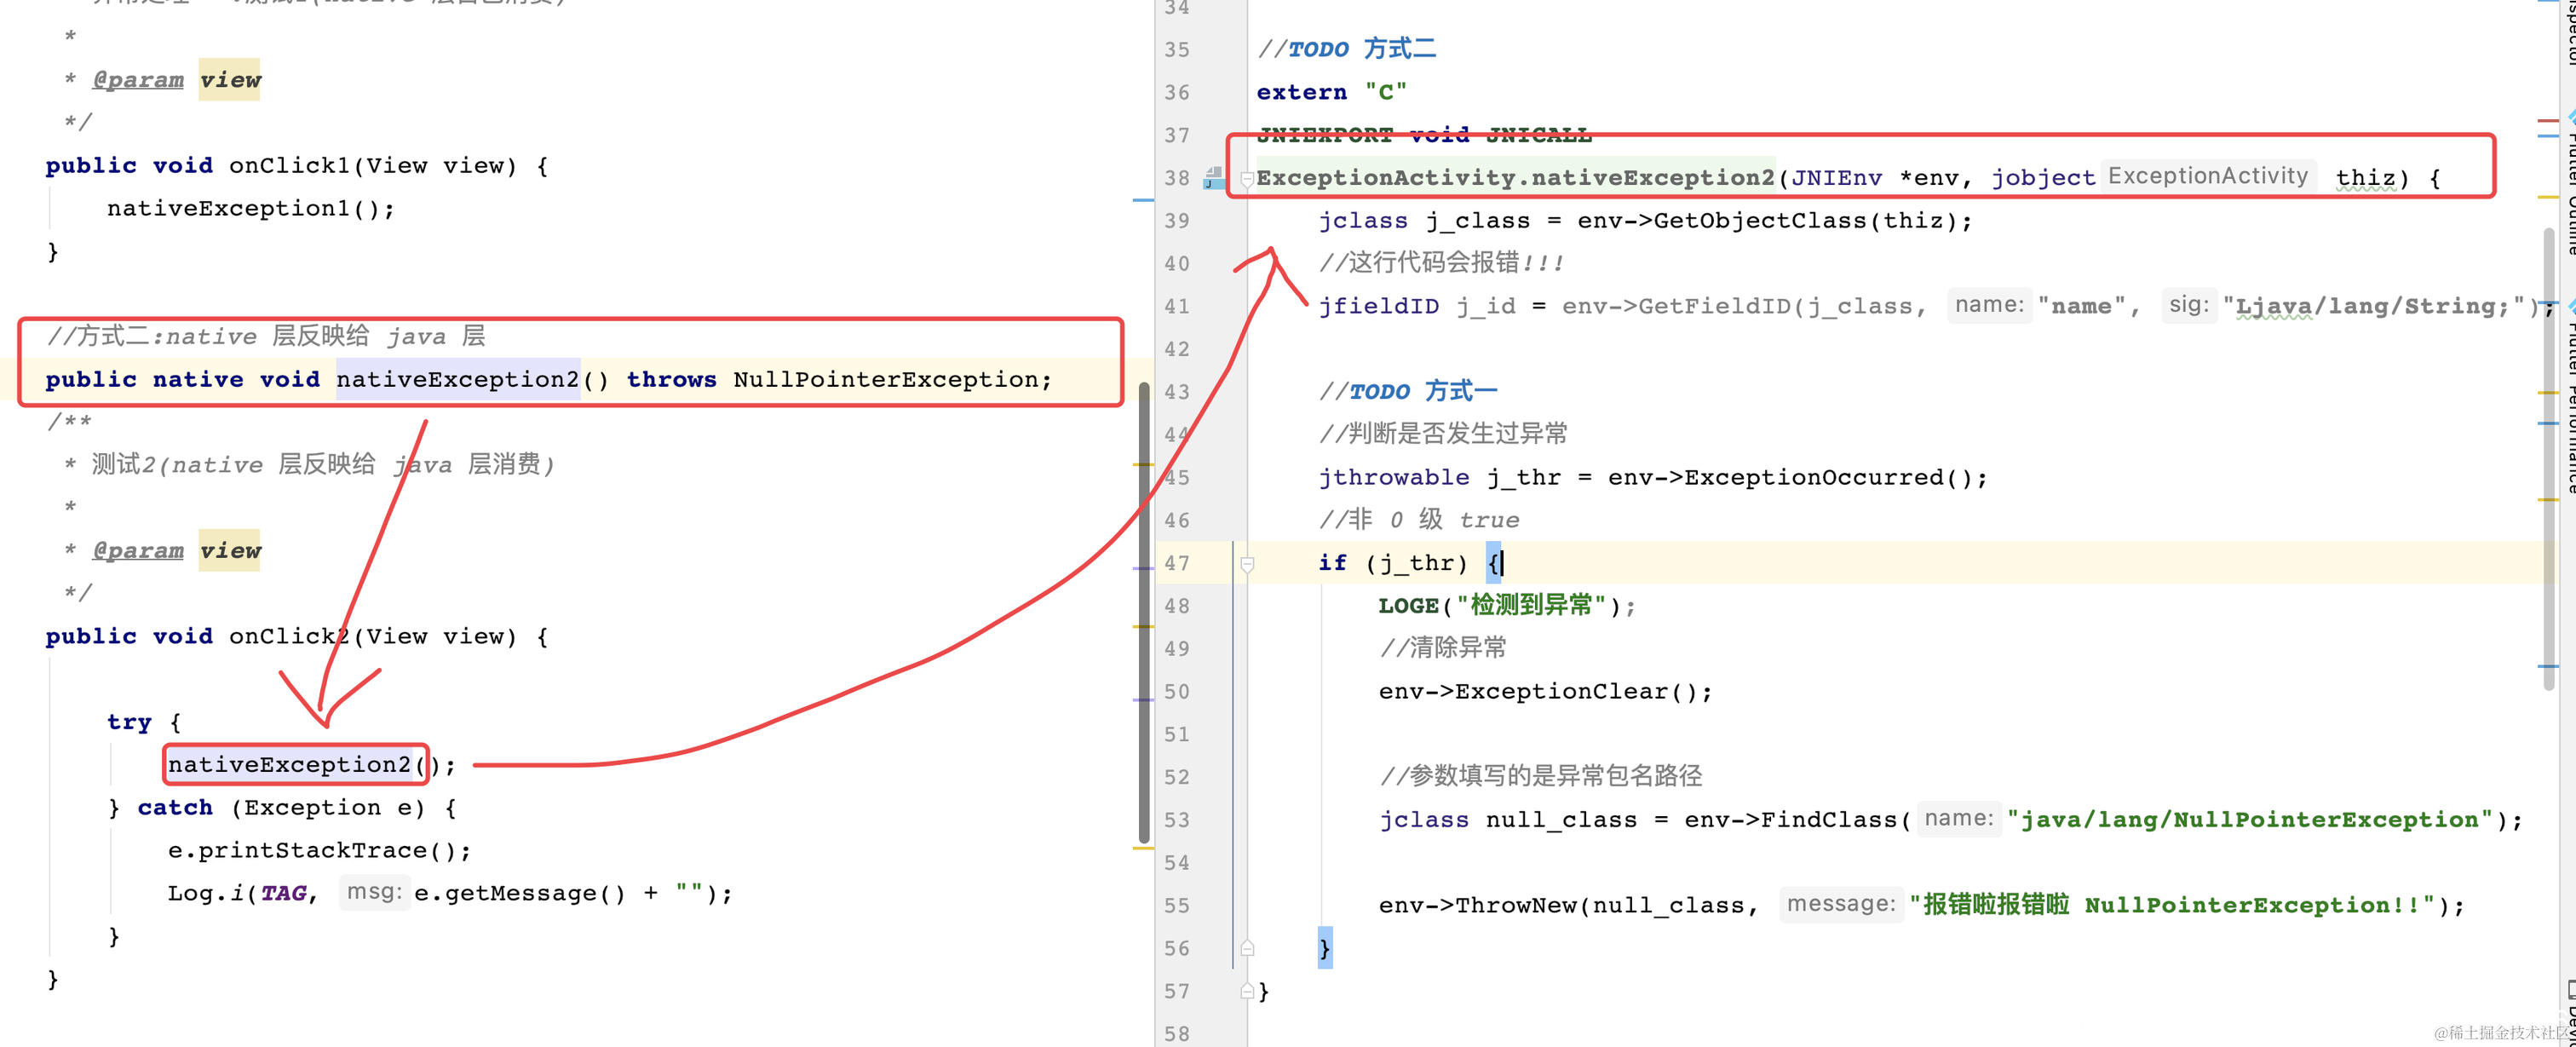Click the right editor vertical scrollbar
Screen dimensions: 2576x1047
point(2549,460)
